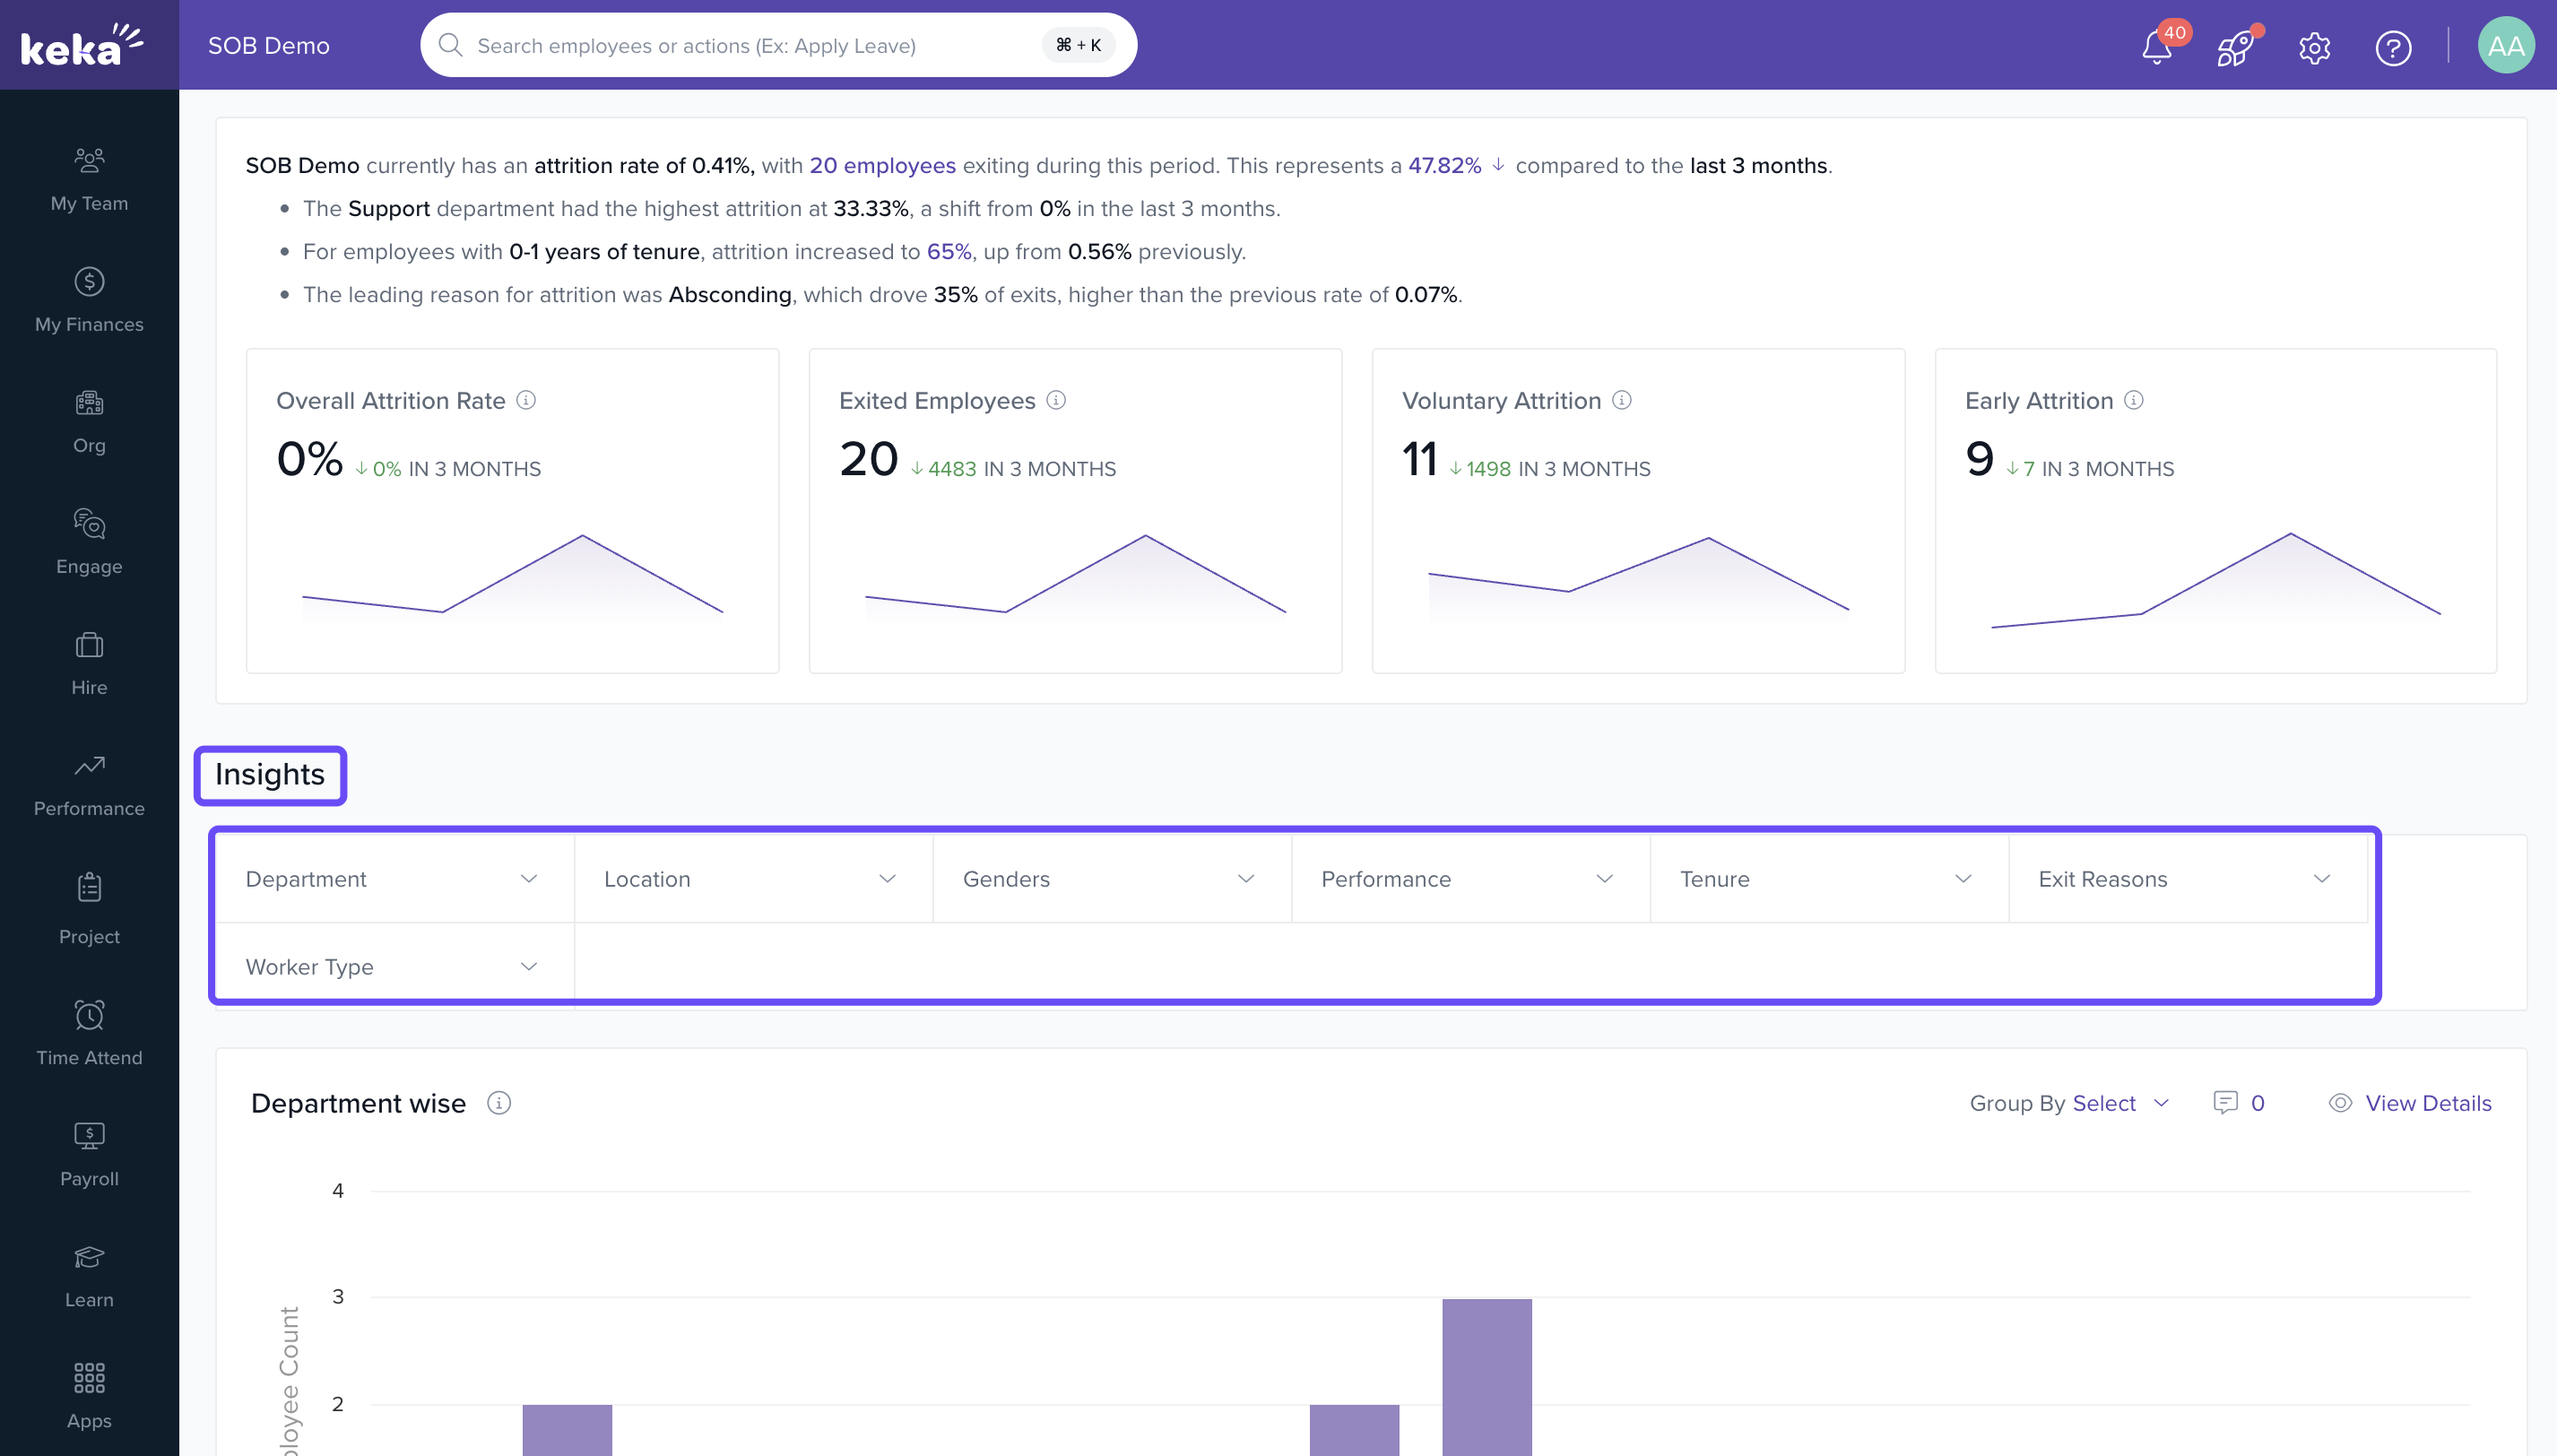Open the Group By Select dropdown
The width and height of the screenshot is (2557, 1456).
[x=2119, y=1102]
